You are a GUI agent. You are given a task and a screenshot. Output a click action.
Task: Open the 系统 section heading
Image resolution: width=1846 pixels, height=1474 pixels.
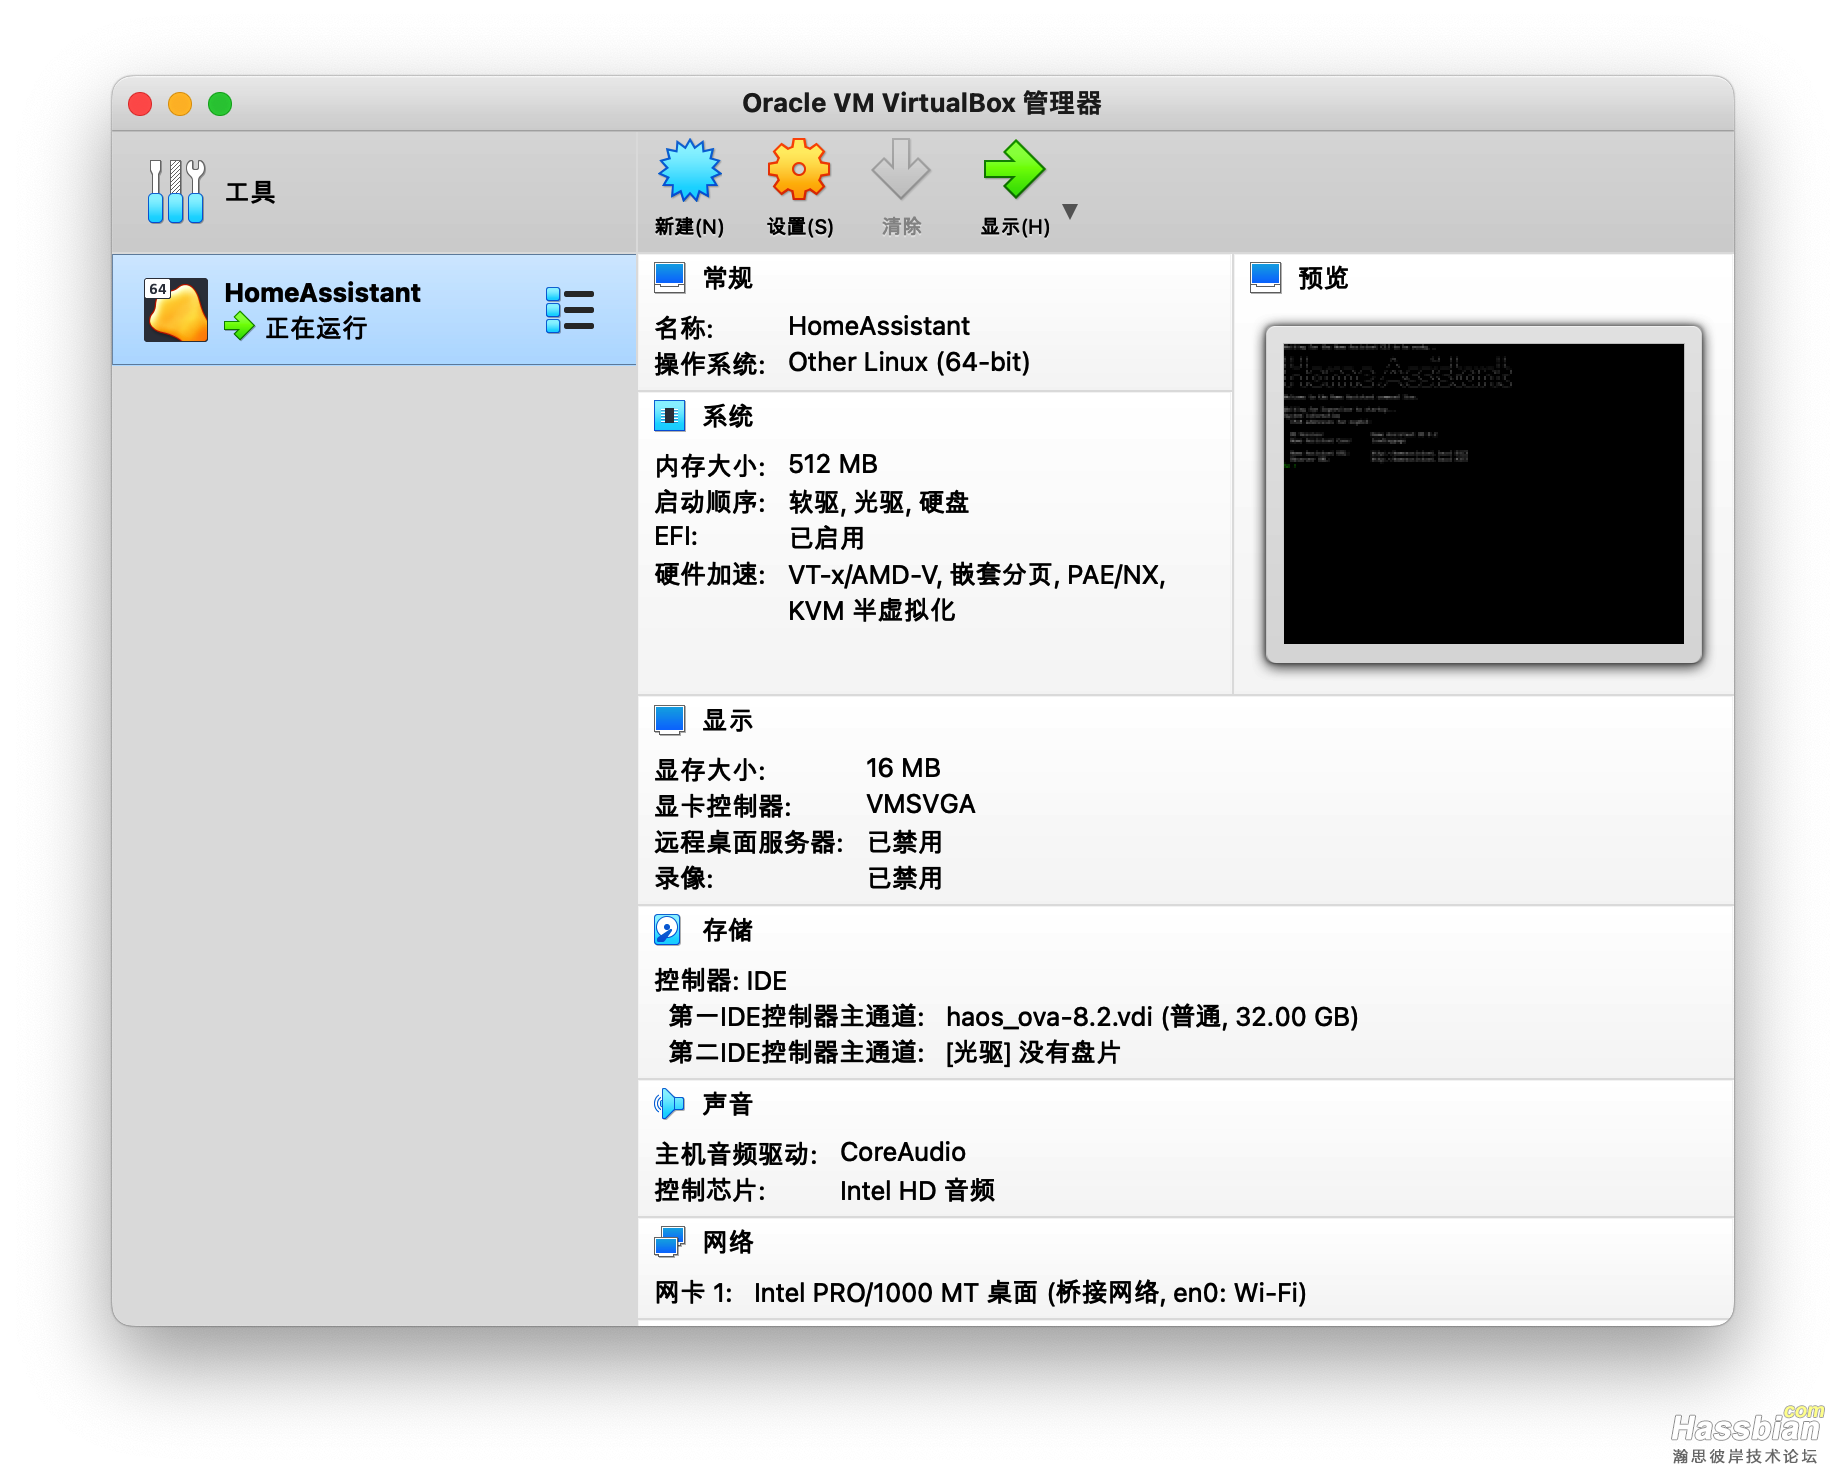click(727, 416)
